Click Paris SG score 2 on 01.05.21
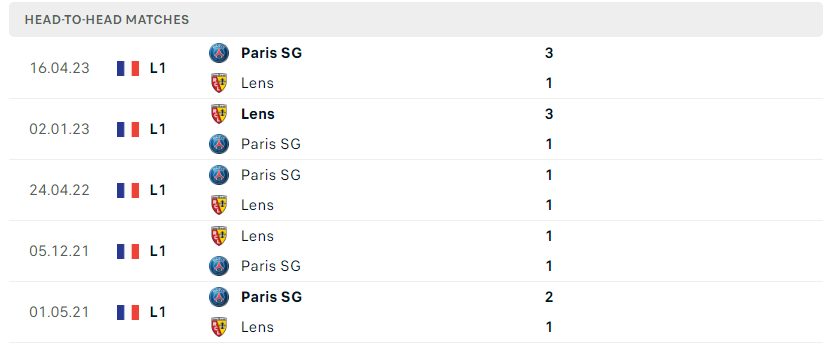 pos(549,297)
